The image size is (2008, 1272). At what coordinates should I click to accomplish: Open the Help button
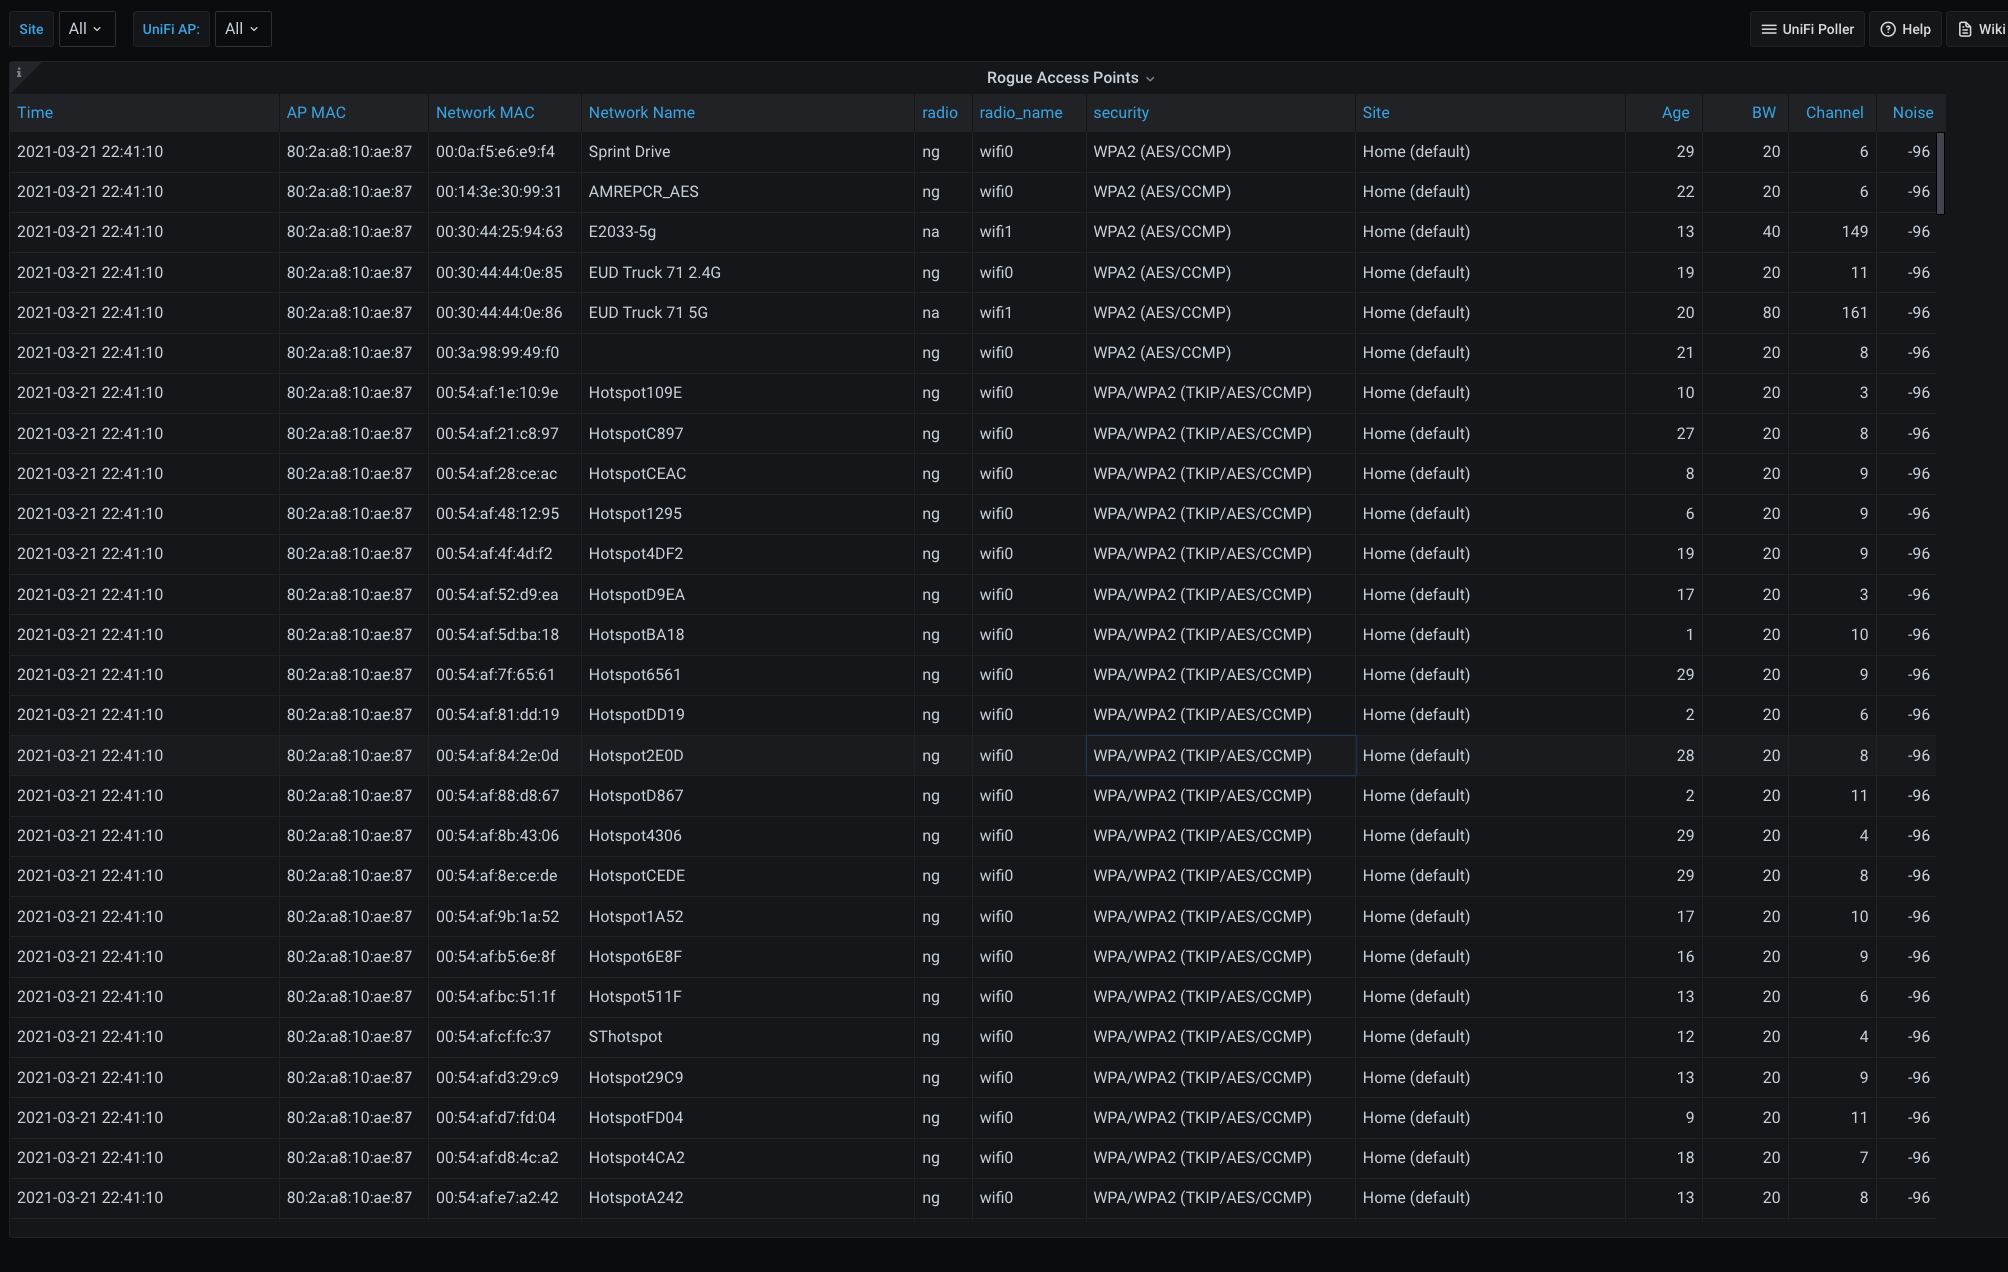1905,28
